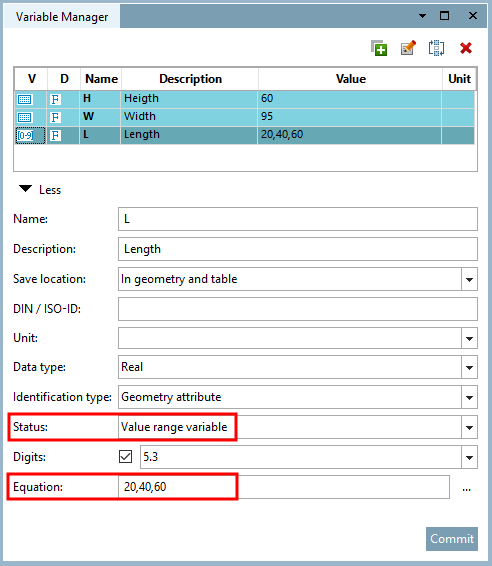Click the F icon in L row

coord(55,135)
